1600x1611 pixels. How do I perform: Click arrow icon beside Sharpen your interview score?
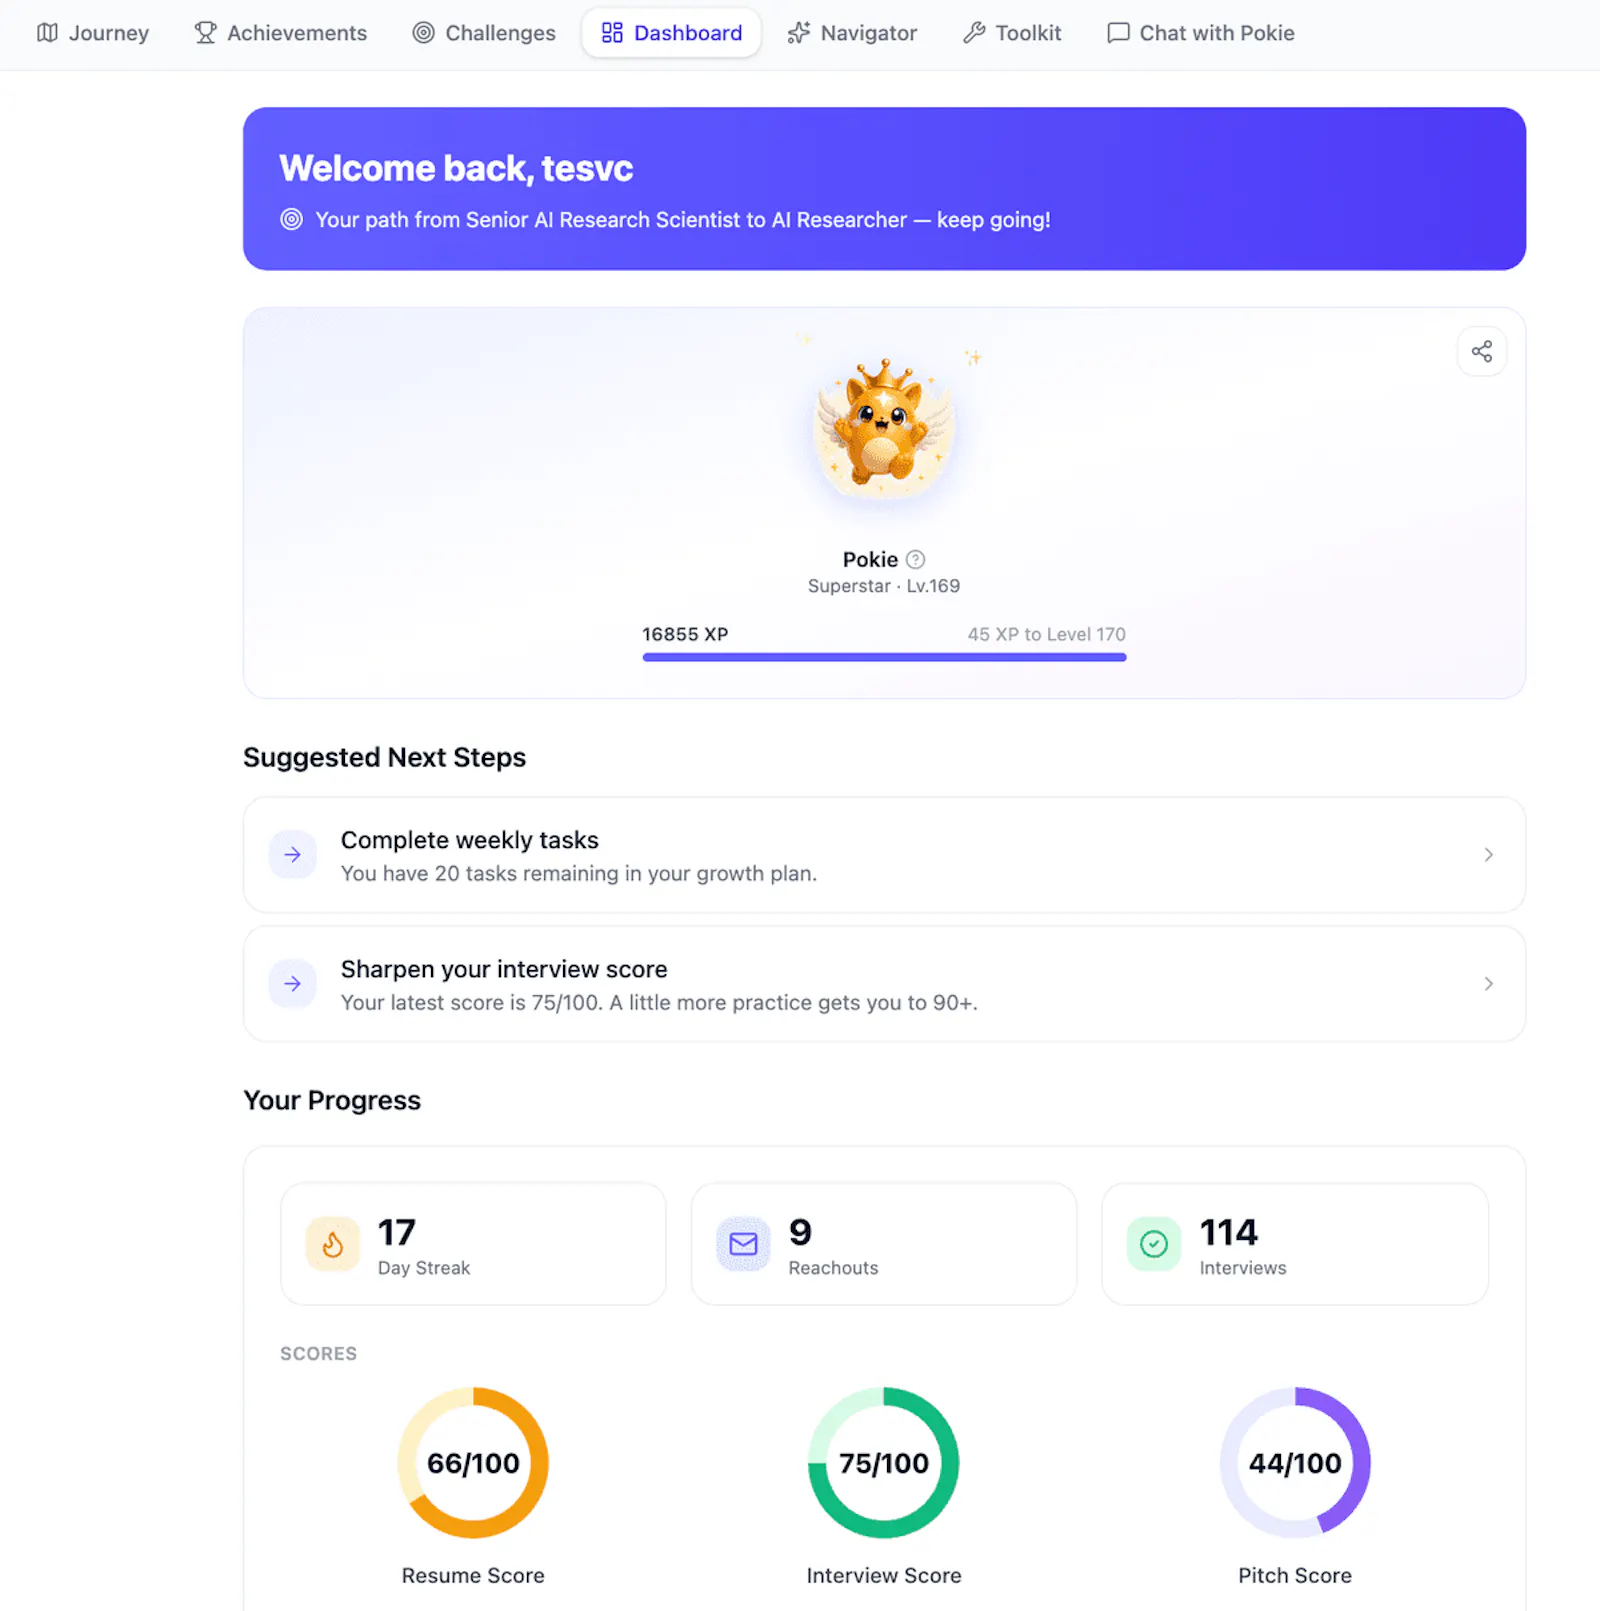292,984
